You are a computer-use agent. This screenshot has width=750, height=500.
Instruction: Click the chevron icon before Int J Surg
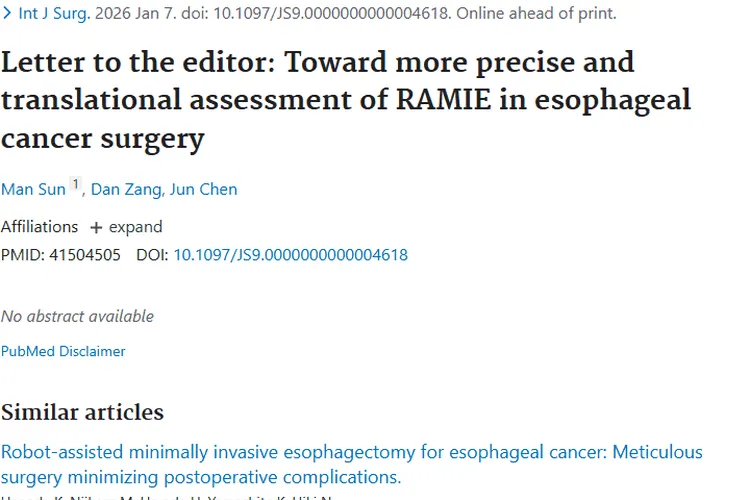tap(6, 14)
